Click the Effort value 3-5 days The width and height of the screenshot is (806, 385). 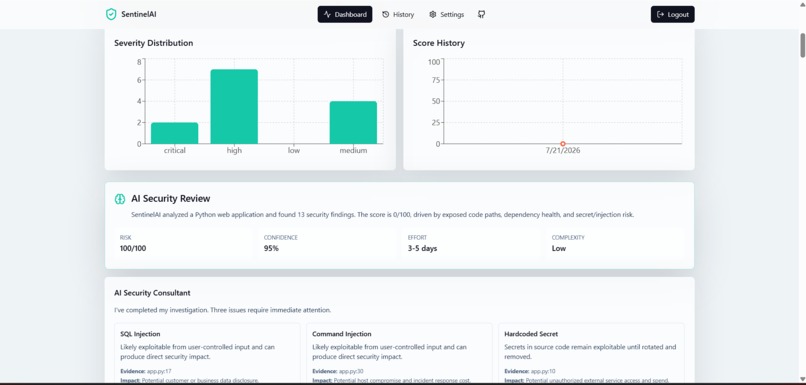pos(423,248)
